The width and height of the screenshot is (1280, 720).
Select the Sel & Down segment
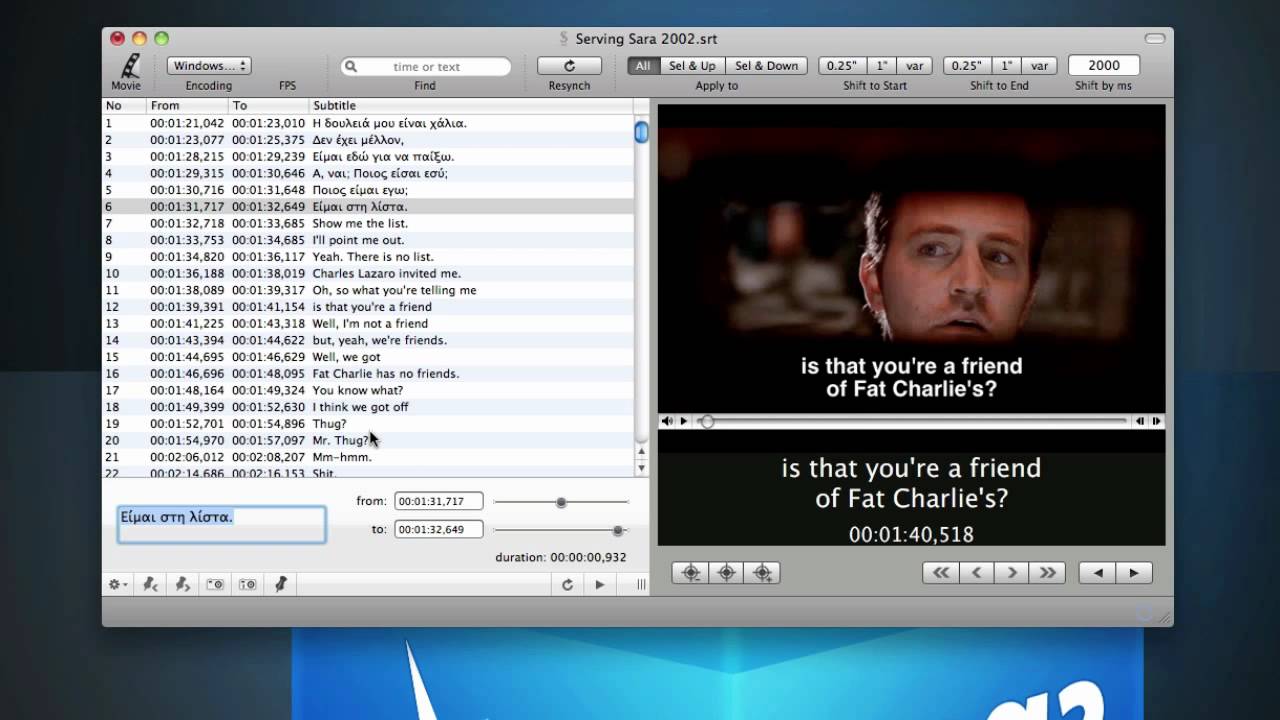coord(767,66)
